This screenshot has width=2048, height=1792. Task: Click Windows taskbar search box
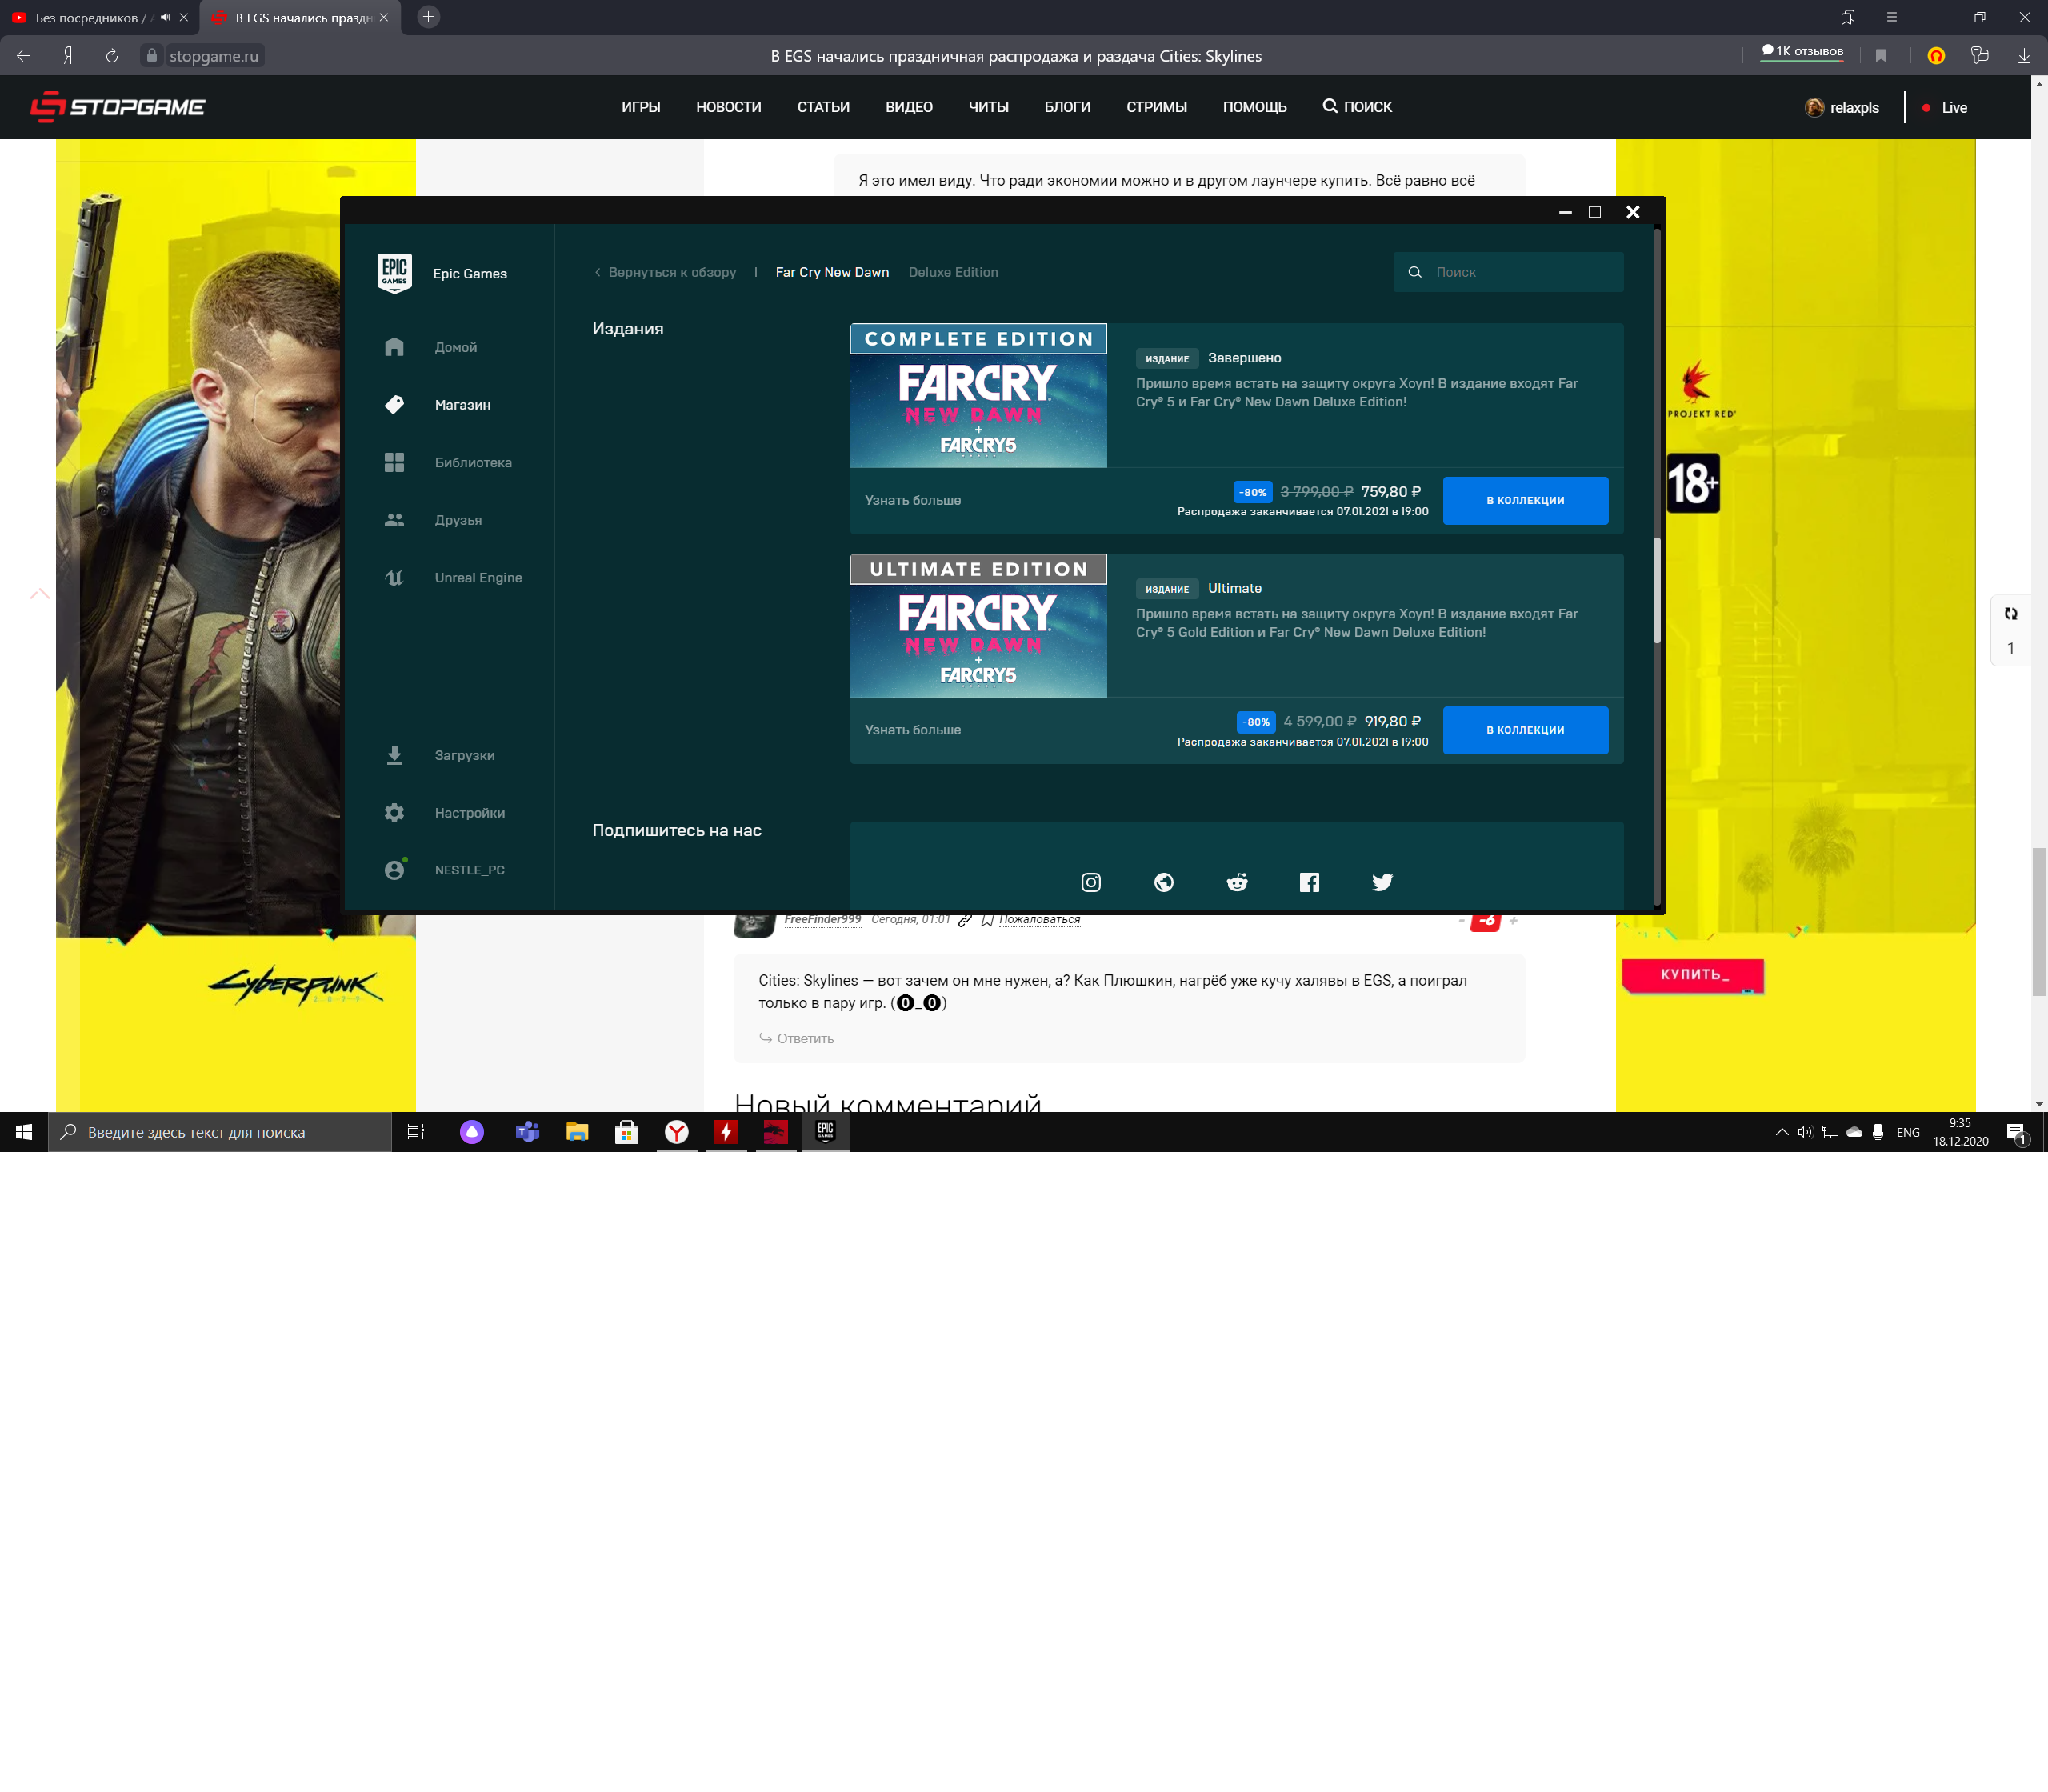(220, 1132)
